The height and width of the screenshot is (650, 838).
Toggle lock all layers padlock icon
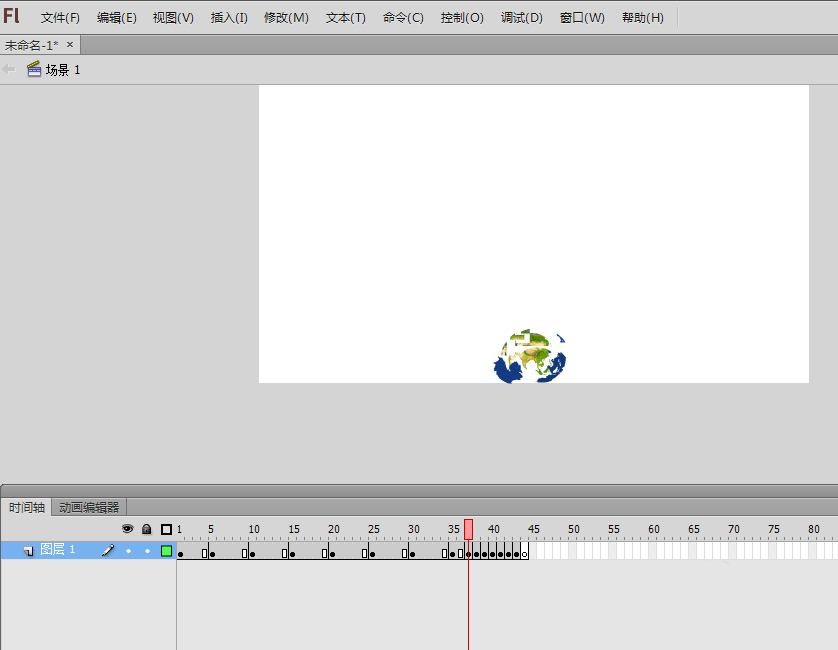point(146,529)
